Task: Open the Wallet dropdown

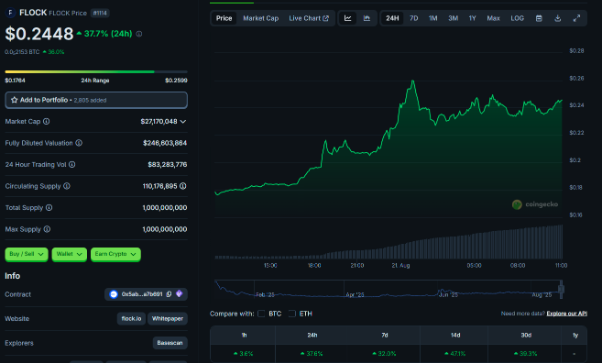Action: [x=69, y=254]
